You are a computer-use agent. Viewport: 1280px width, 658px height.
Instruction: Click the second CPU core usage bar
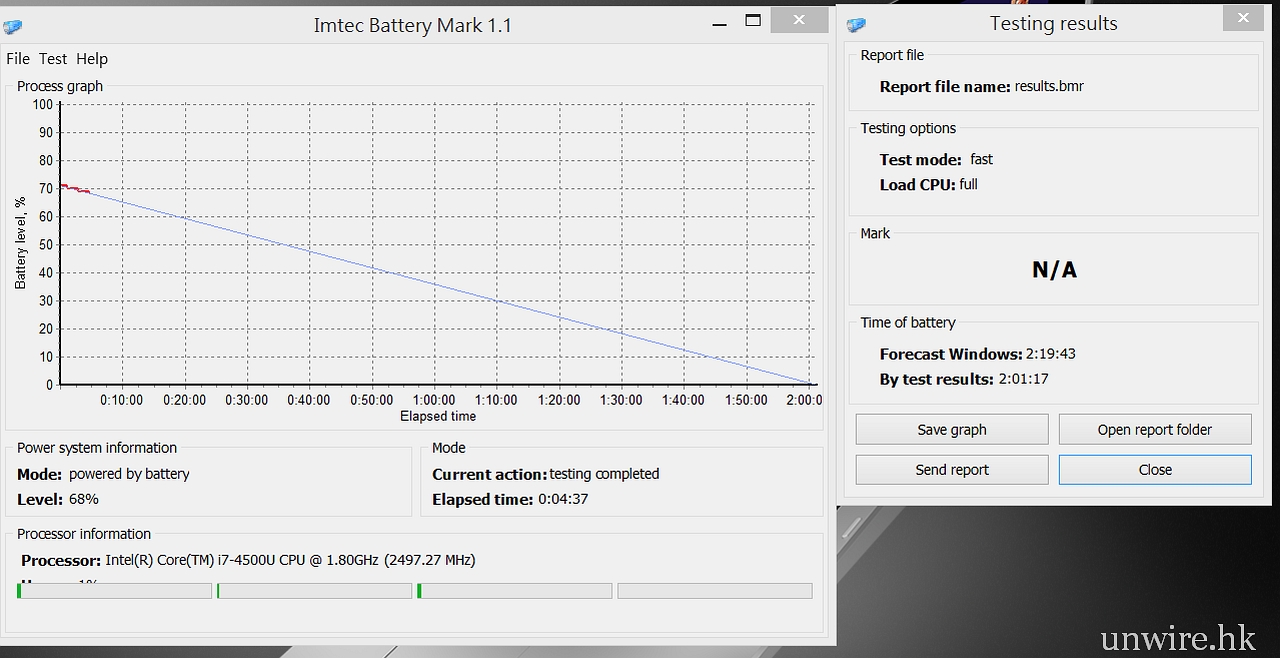pyautogui.click(x=314, y=591)
